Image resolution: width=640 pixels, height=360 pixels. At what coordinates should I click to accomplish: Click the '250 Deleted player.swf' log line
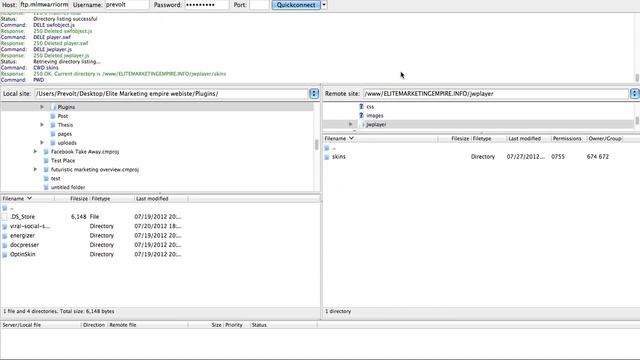(x=60, y=43)
